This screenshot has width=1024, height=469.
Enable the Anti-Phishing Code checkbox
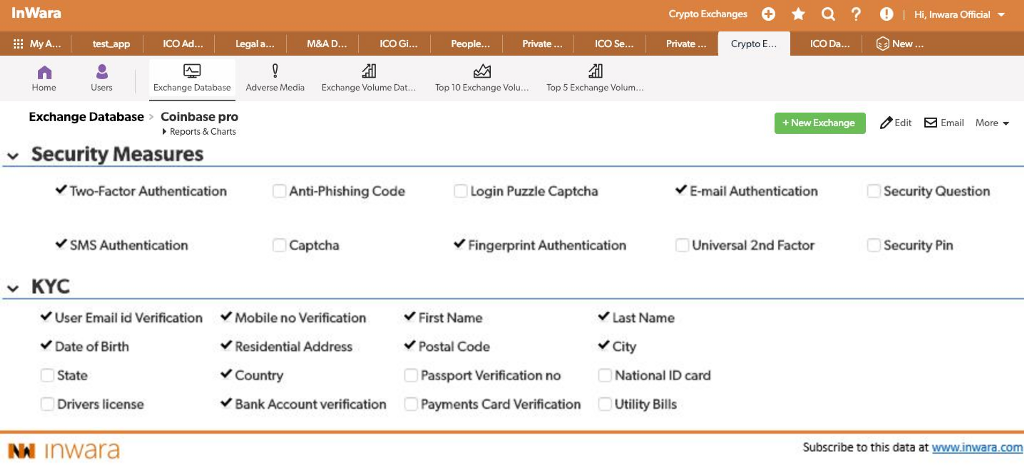(x=280, y=191)
